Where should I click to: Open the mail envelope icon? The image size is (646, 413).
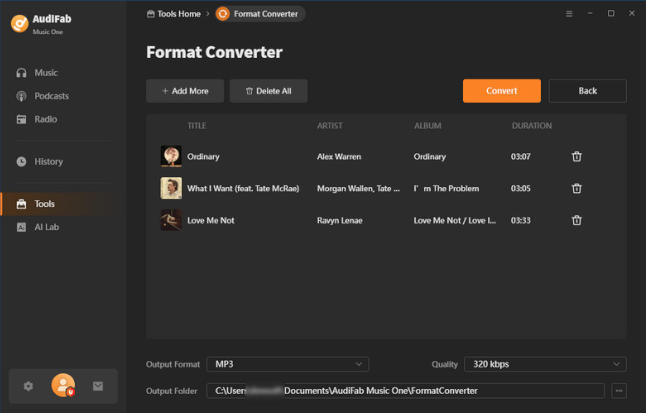pos(98,386)
